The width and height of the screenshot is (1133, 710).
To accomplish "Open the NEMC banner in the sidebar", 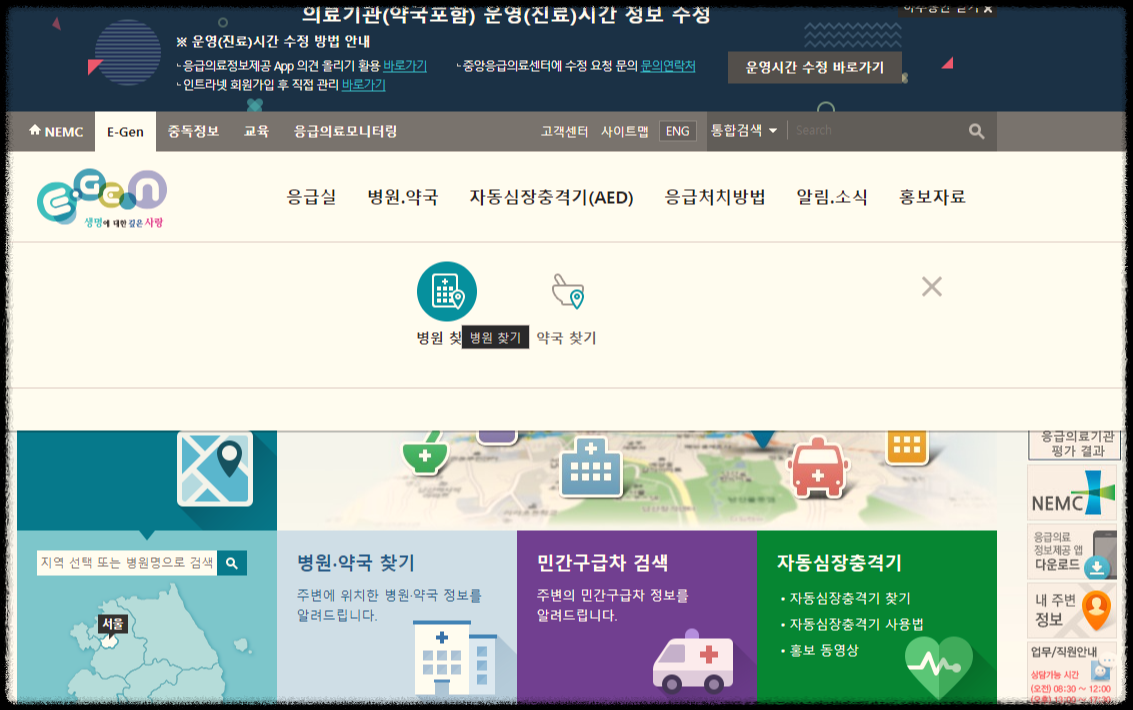I will (1072, 493).
